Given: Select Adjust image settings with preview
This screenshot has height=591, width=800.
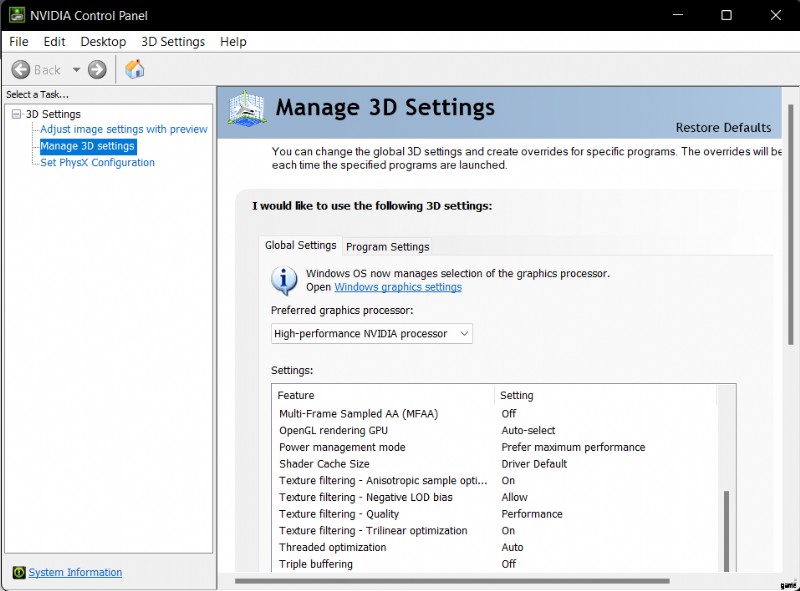Looking at the screenshot, I should pyautogui.click(x=124, y=129).
